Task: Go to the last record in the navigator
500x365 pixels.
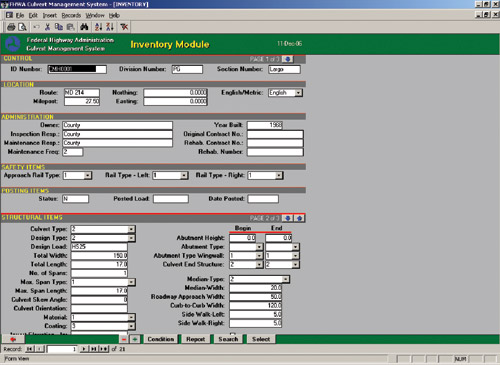Action: 94,349
